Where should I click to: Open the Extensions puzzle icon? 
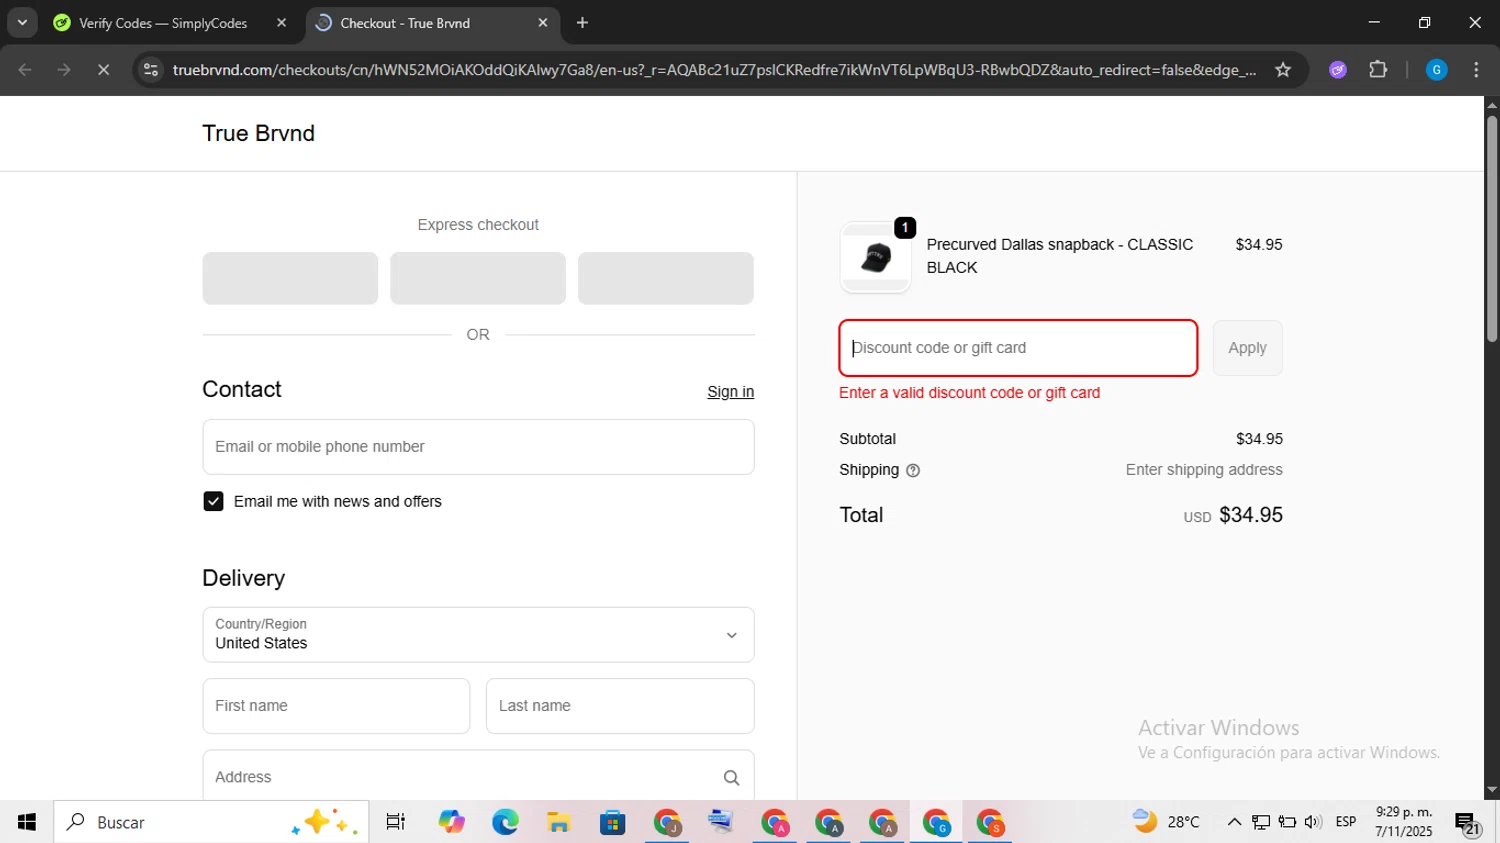(x=1378, y=70)
